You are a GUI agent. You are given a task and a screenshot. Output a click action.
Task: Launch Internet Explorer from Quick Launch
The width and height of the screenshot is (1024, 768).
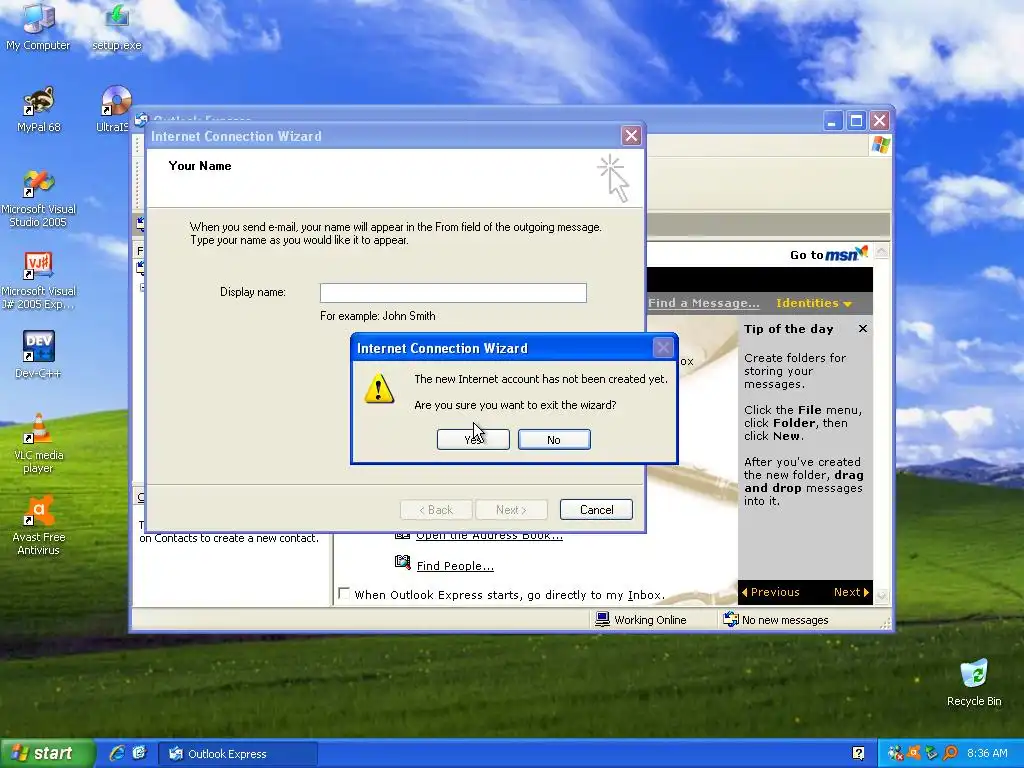click(117, 753)
